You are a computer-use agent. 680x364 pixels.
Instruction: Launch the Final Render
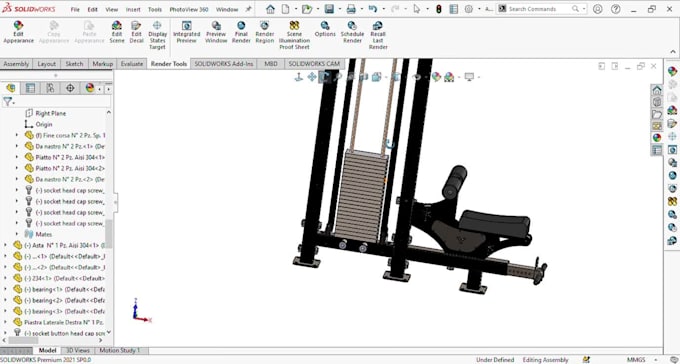coord(241,32)
